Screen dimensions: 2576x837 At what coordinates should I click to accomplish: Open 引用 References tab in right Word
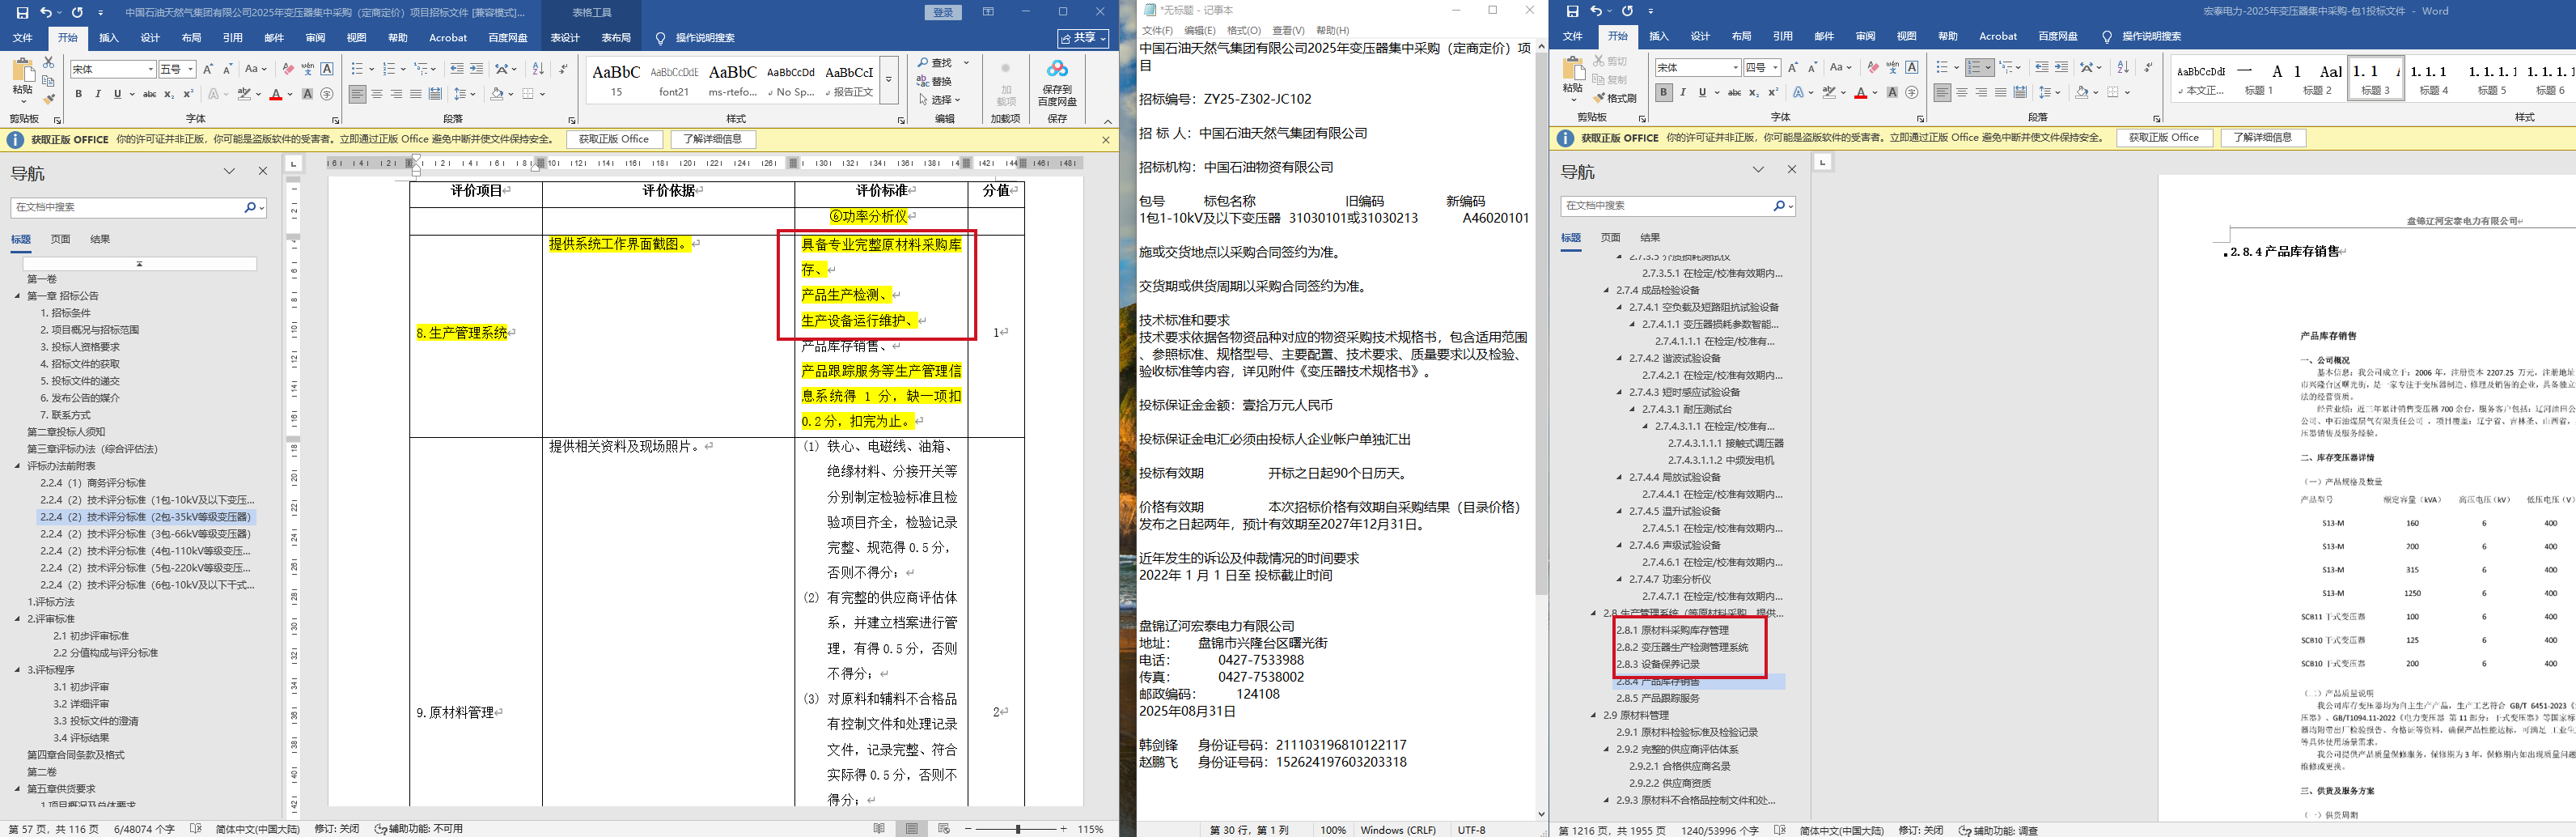[x=1783, y=36]
